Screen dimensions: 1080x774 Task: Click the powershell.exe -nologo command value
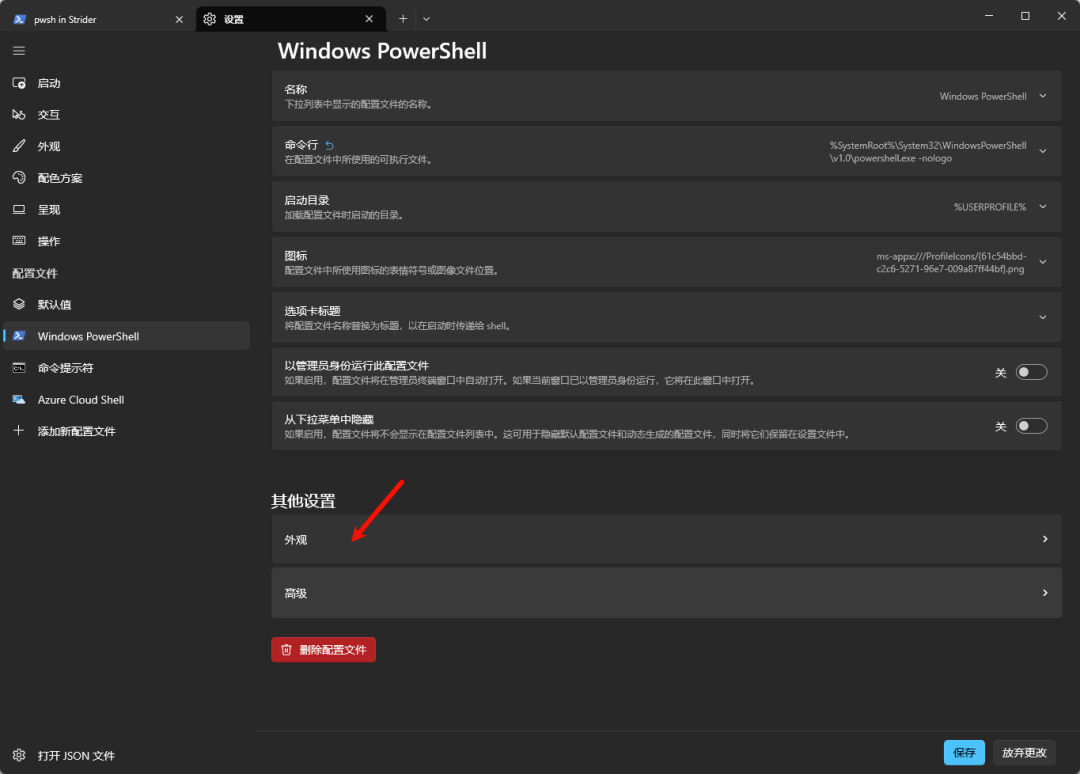928,151
